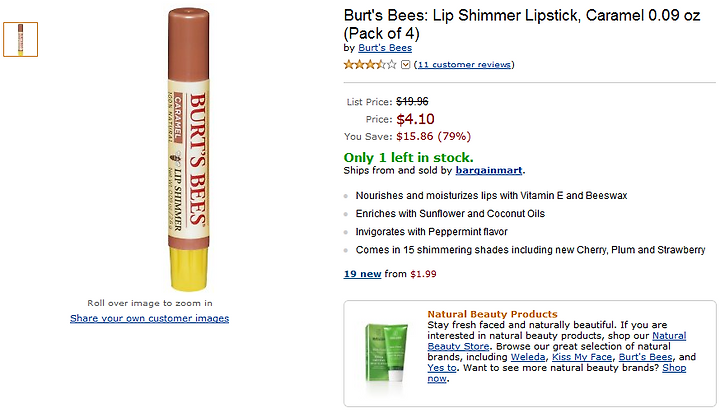
Task: Open the Yes to brand link
Action: 442,368
